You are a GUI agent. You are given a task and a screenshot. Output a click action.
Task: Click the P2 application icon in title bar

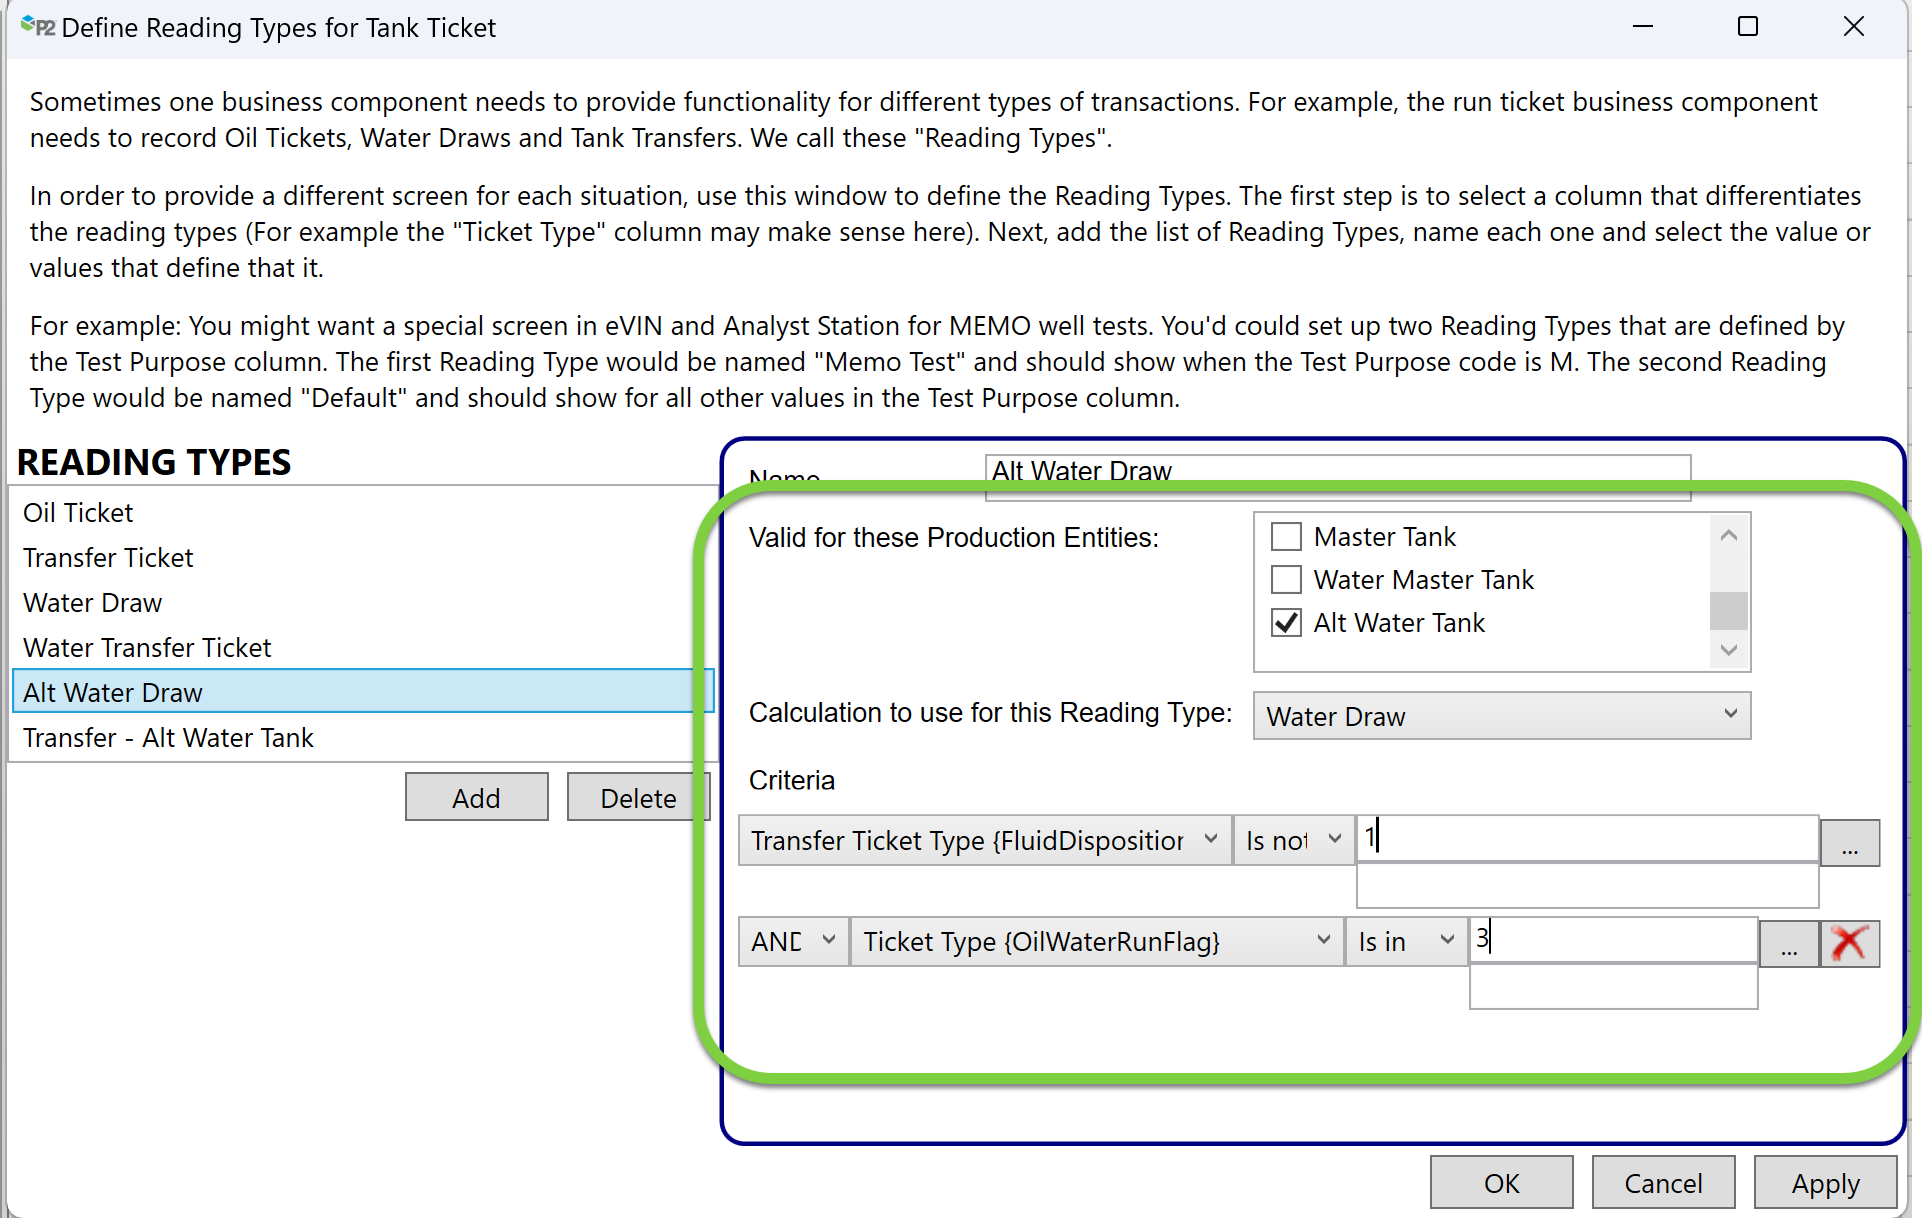click(x=37, y=27)
